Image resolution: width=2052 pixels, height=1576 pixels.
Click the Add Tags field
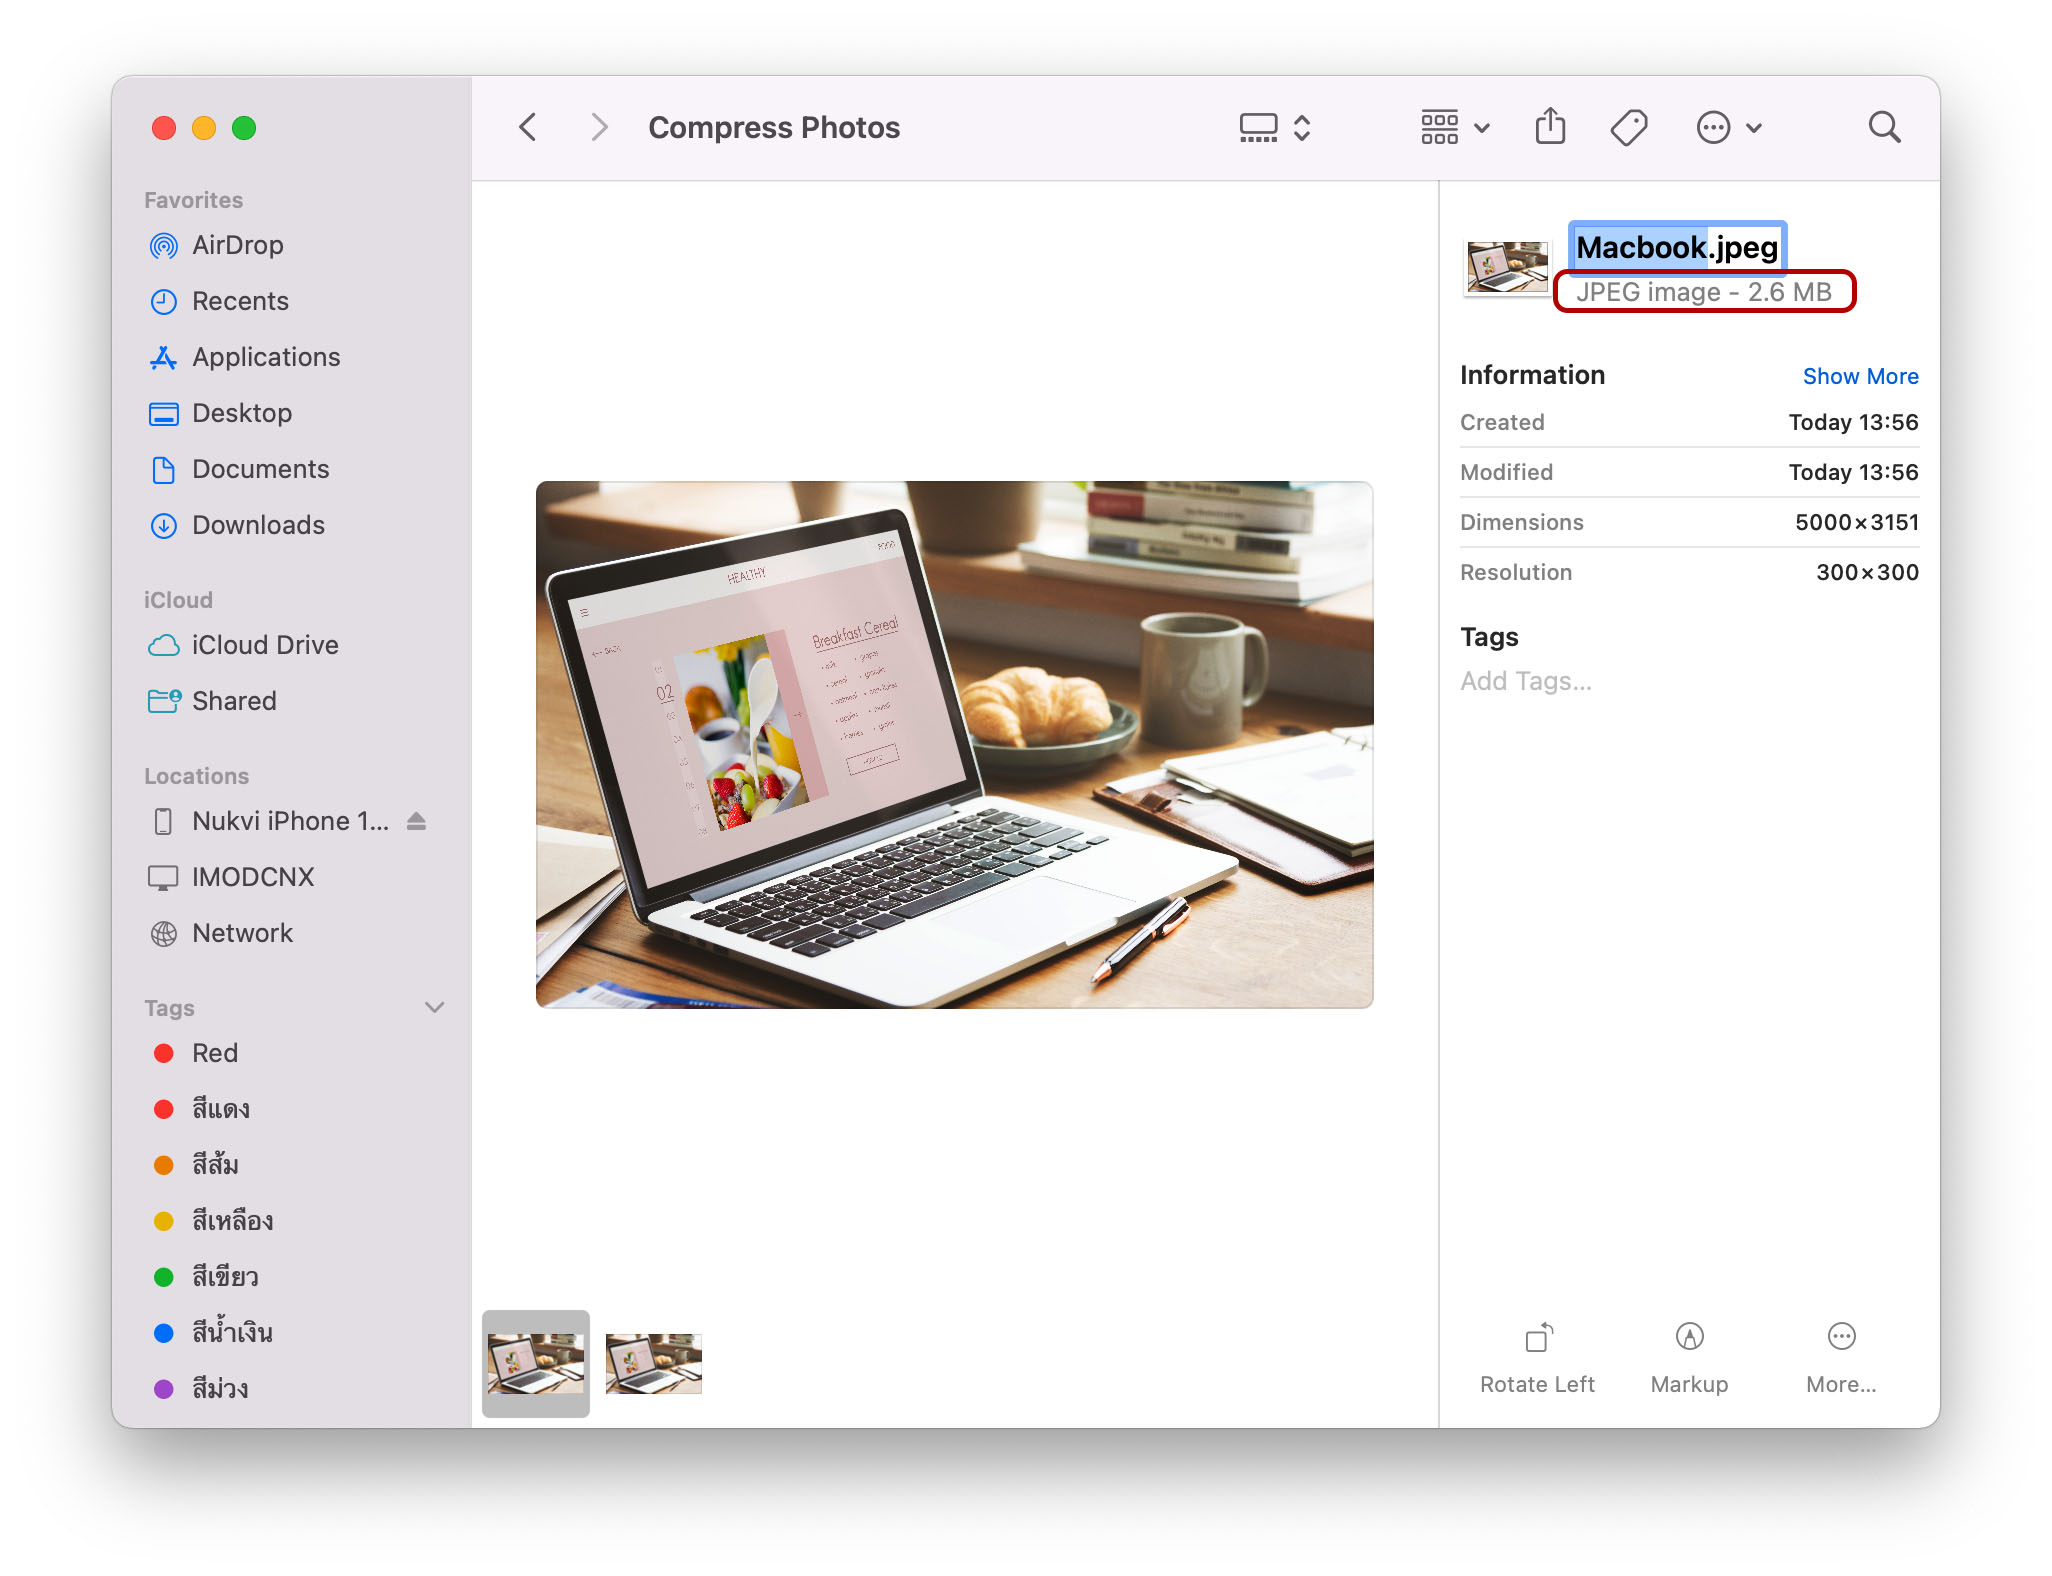[x=1526, y=681]
